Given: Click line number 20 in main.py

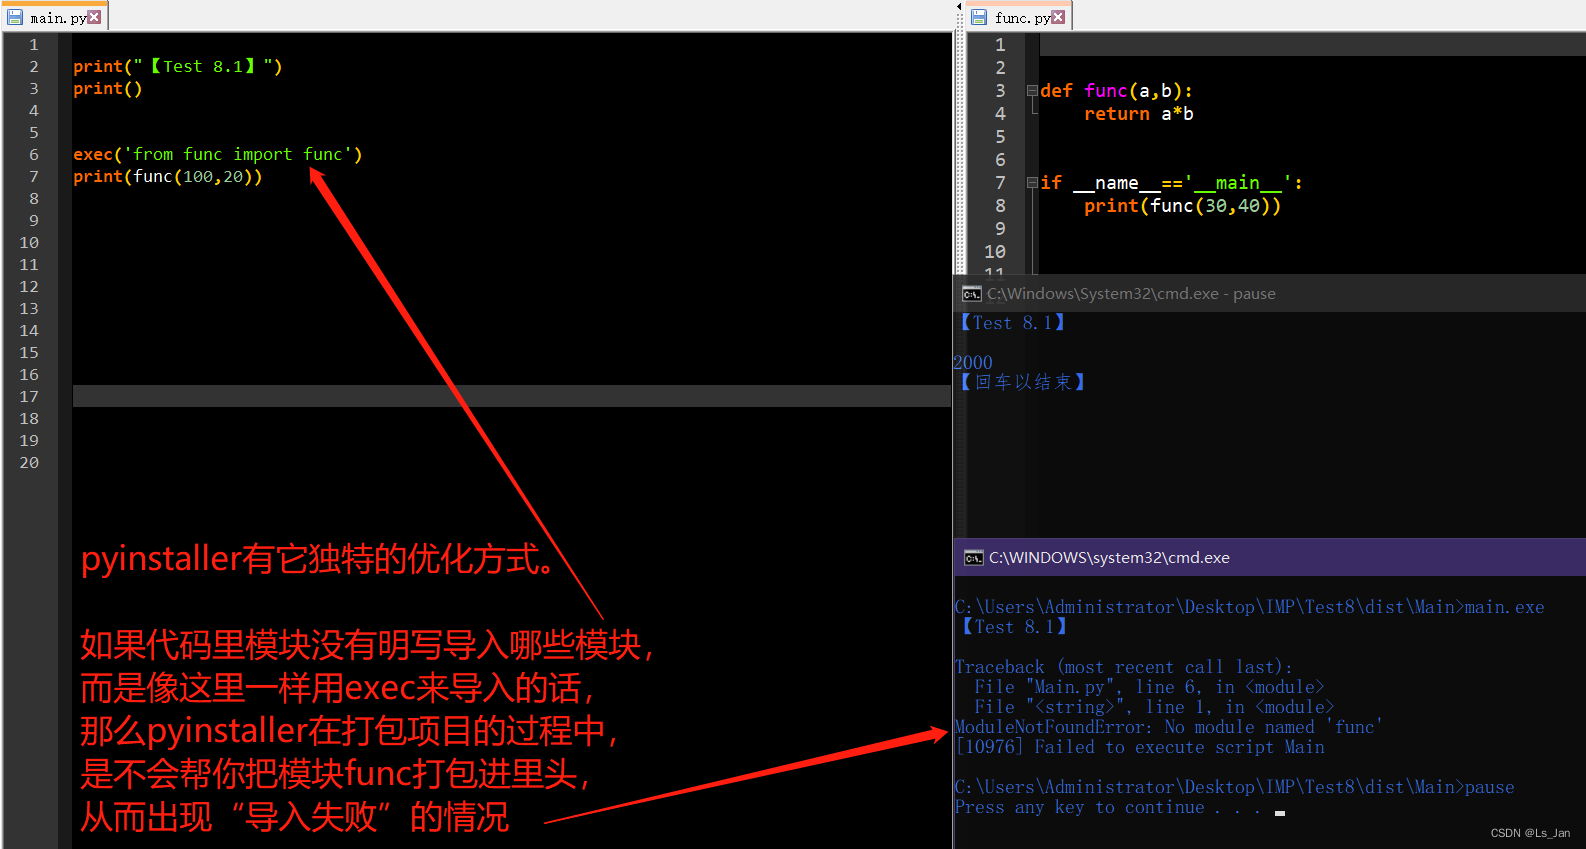Looking at the screenshot, I should (29, 463).
